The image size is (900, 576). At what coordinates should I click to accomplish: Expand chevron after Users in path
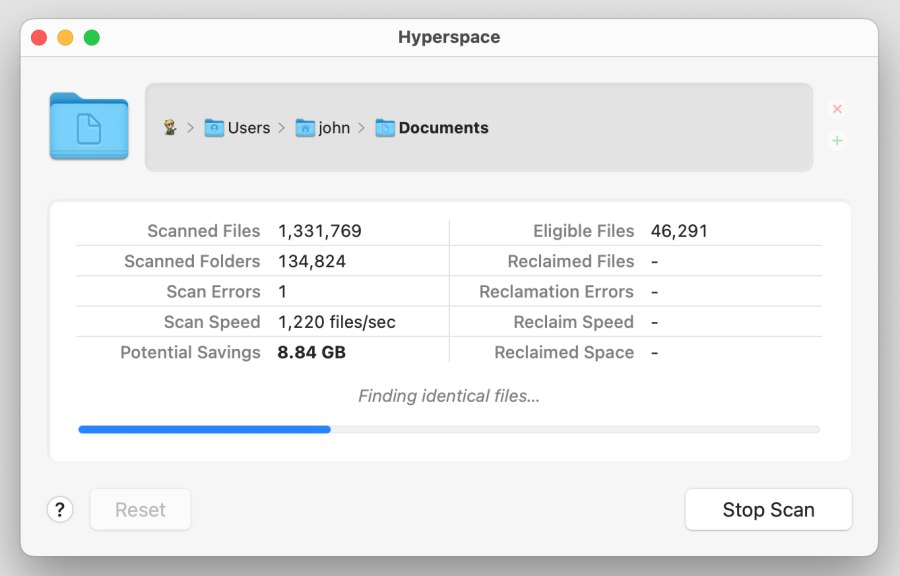[281, 127]
